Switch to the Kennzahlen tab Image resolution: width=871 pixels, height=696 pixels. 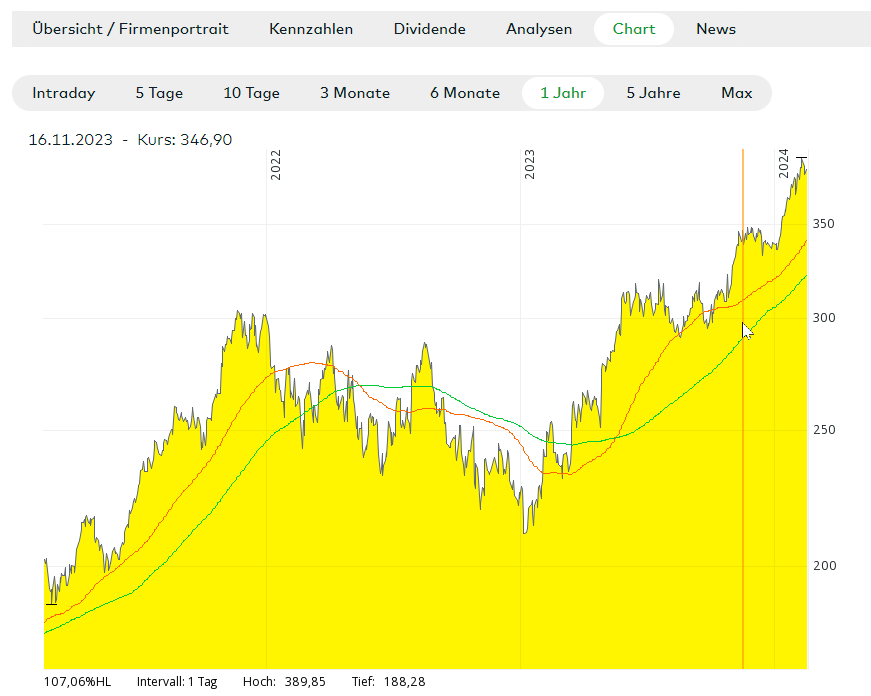[x=311, y=29]
